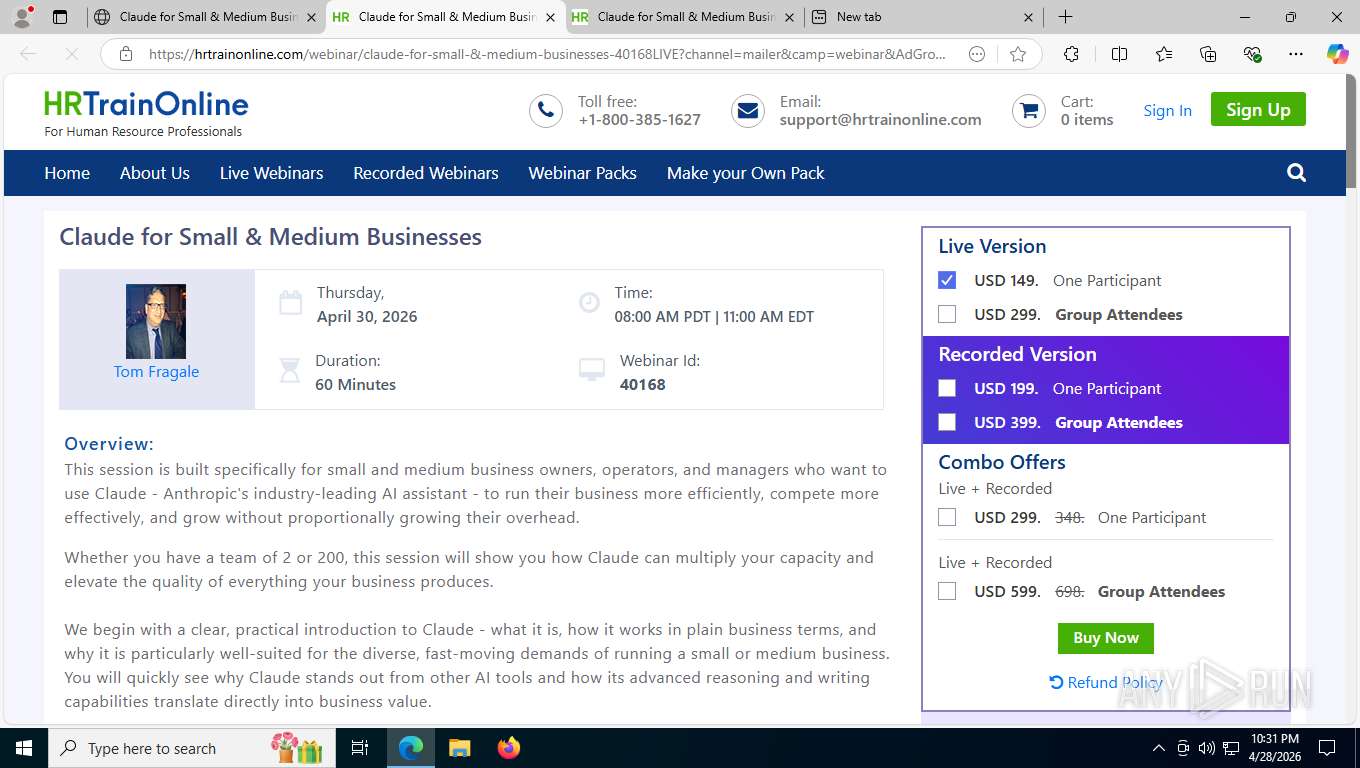Click the phone icon beside Toll free
The height and width of the screenshot is (768, 1360).
546,111
